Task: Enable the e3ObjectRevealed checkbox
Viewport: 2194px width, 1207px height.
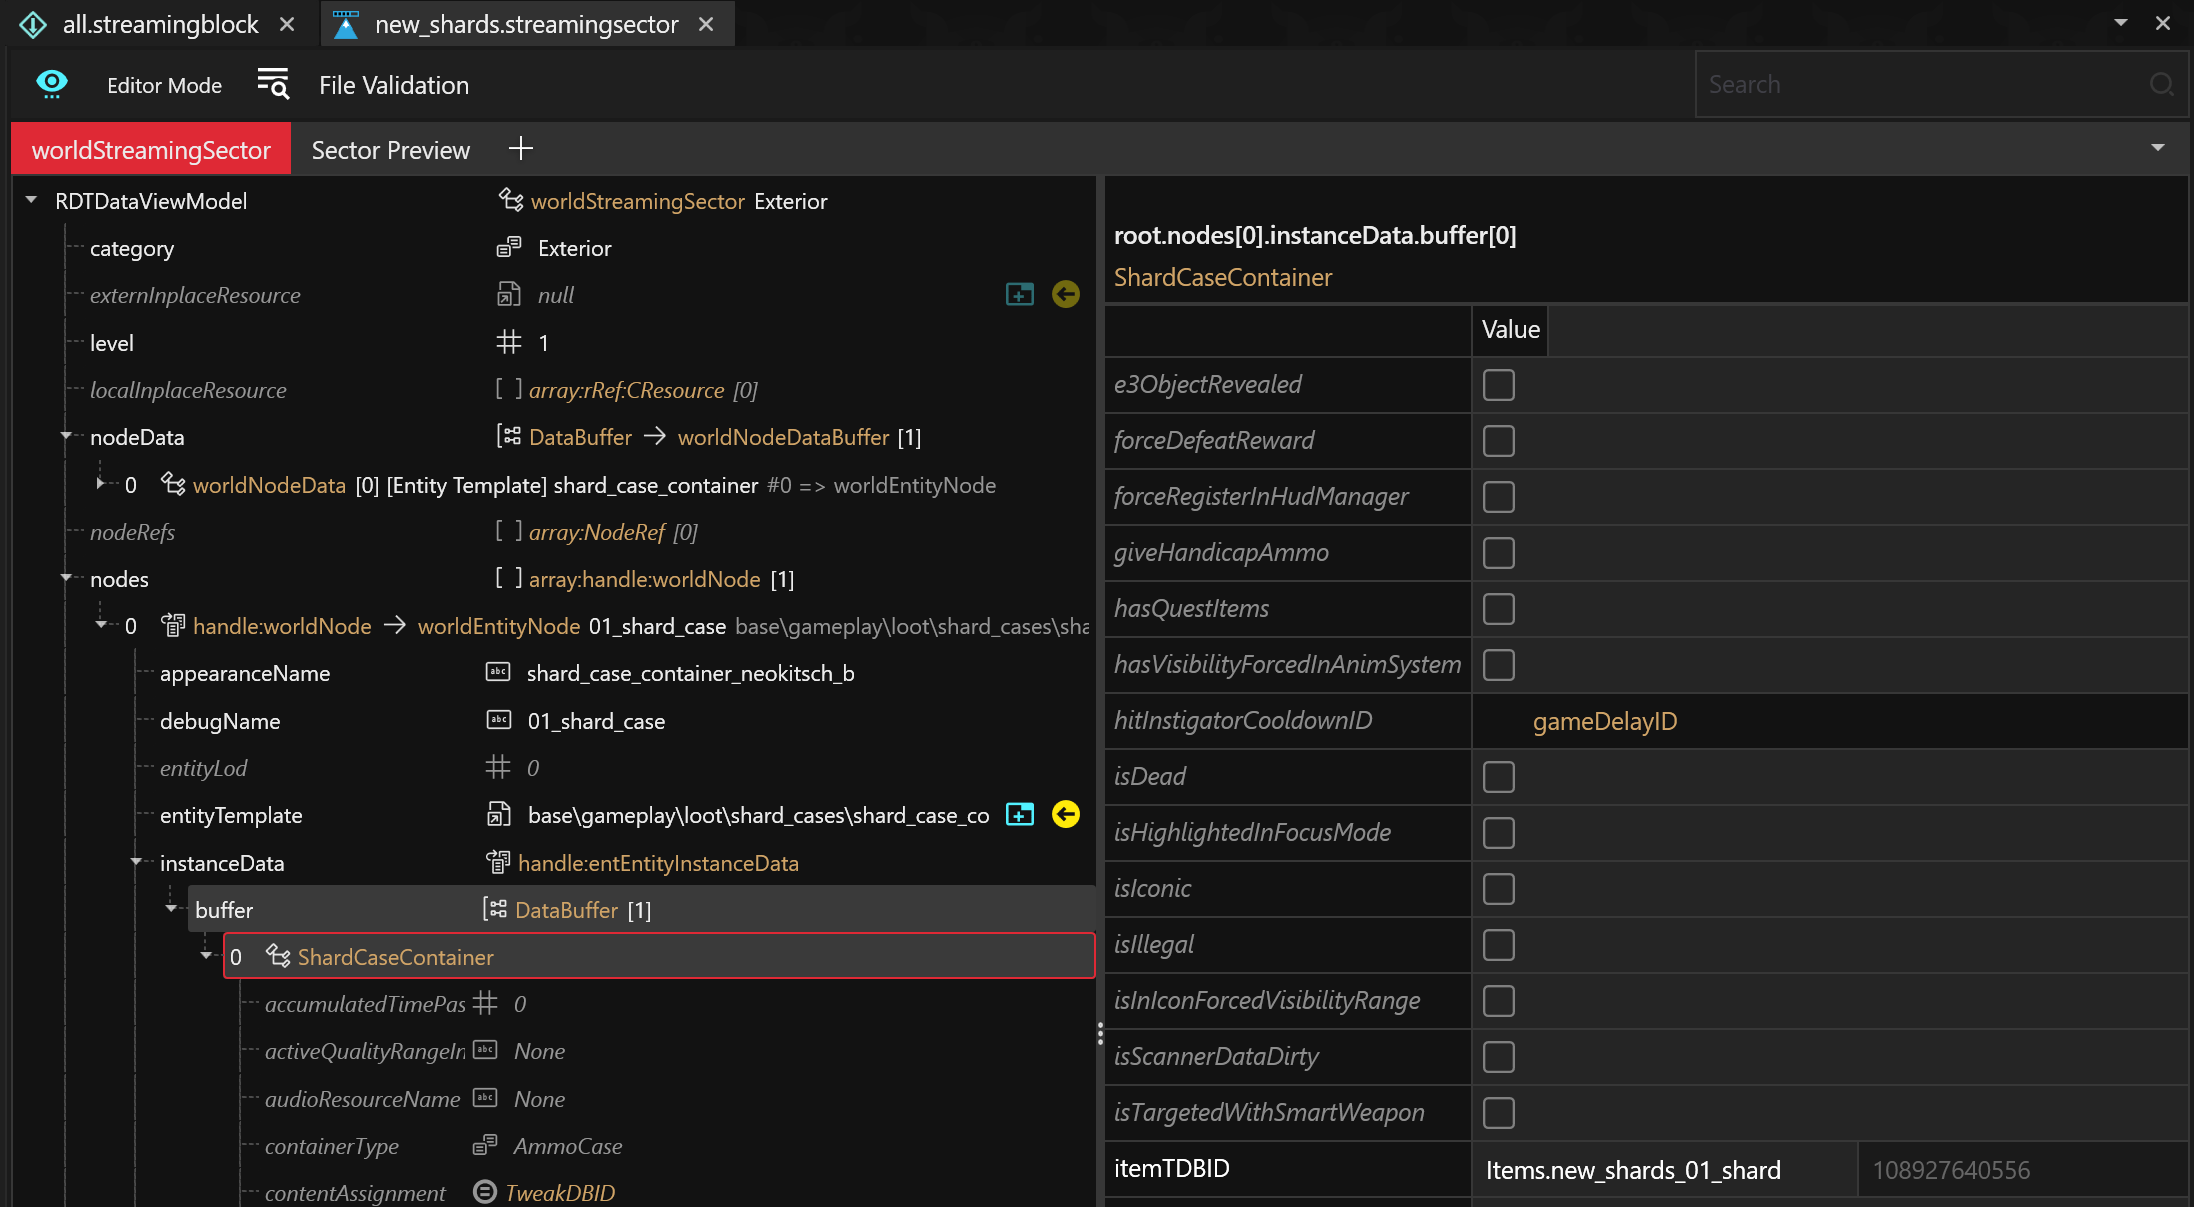Action: (x=1498, y=385)
